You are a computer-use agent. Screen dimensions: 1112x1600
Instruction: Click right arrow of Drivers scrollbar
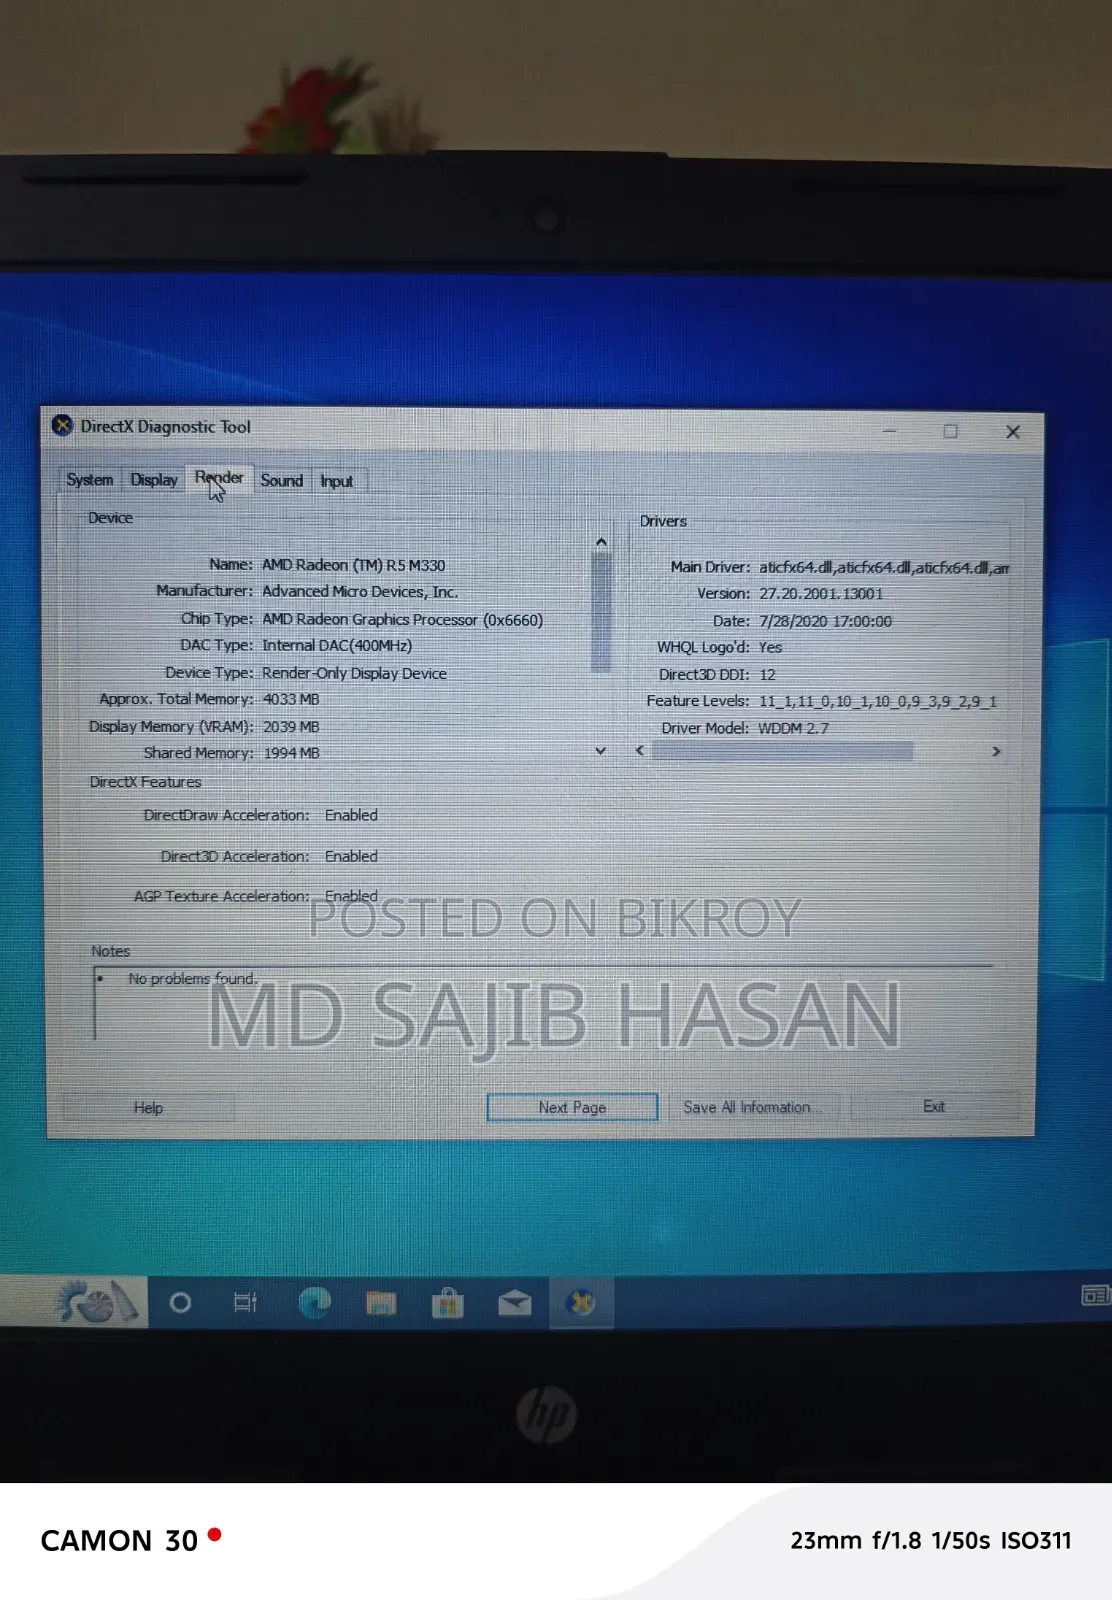996,751
